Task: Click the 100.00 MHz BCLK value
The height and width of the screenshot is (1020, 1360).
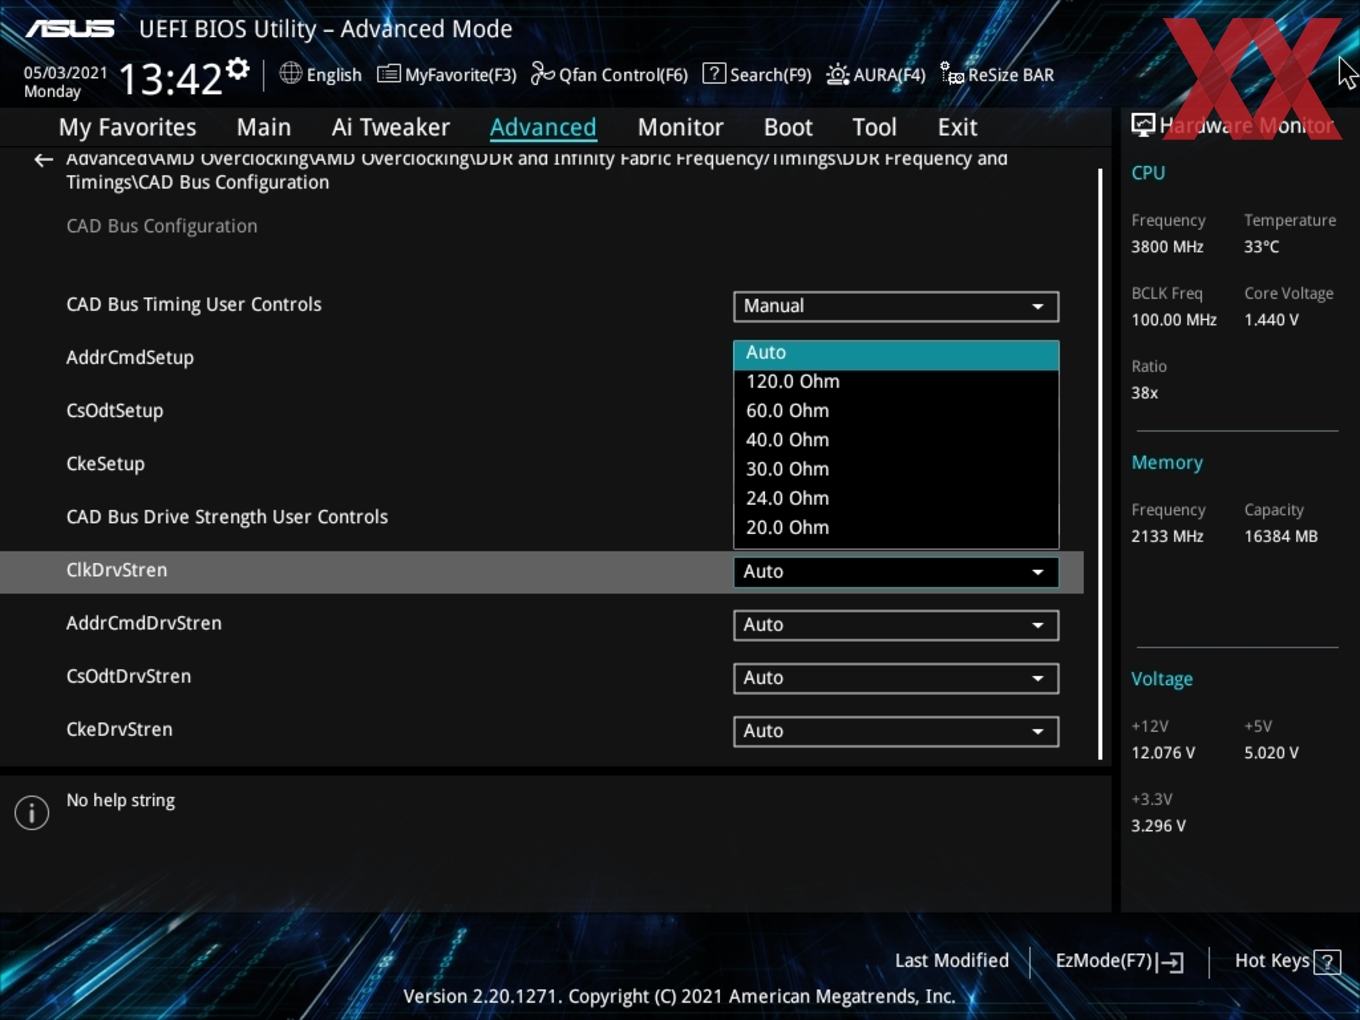Action: [1174, 320]
